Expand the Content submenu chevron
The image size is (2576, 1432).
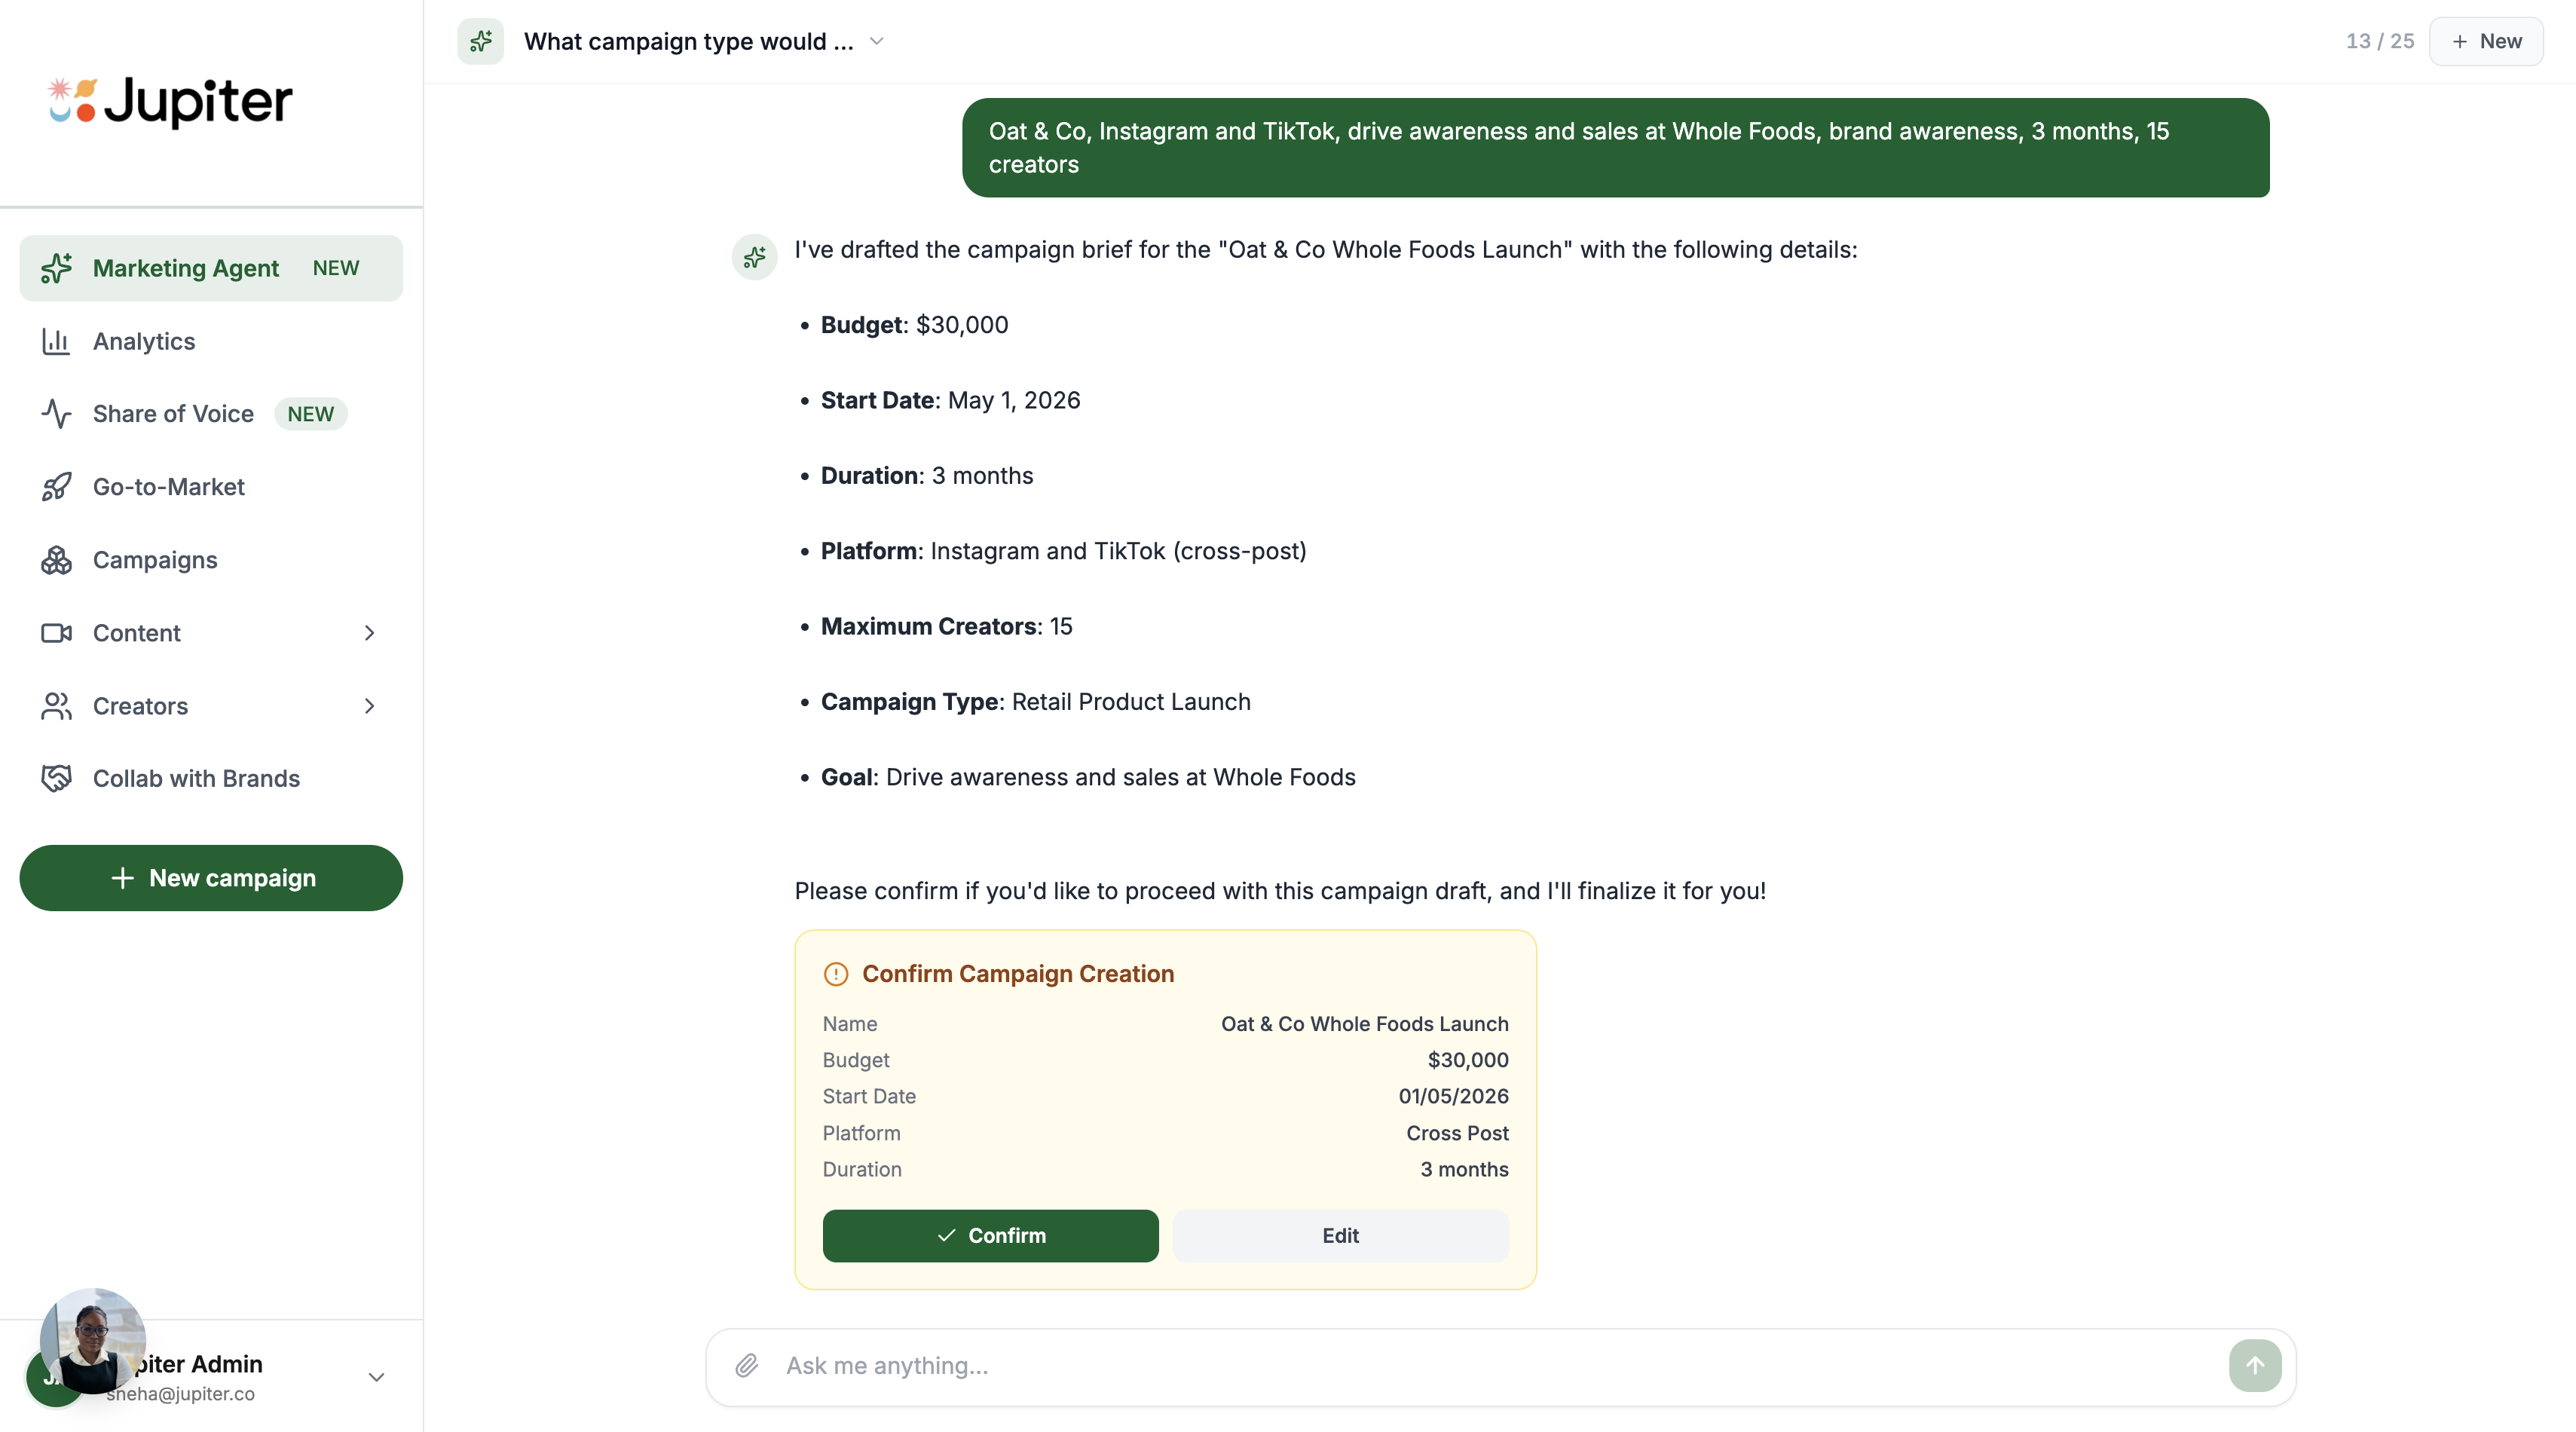pos(369,633)
